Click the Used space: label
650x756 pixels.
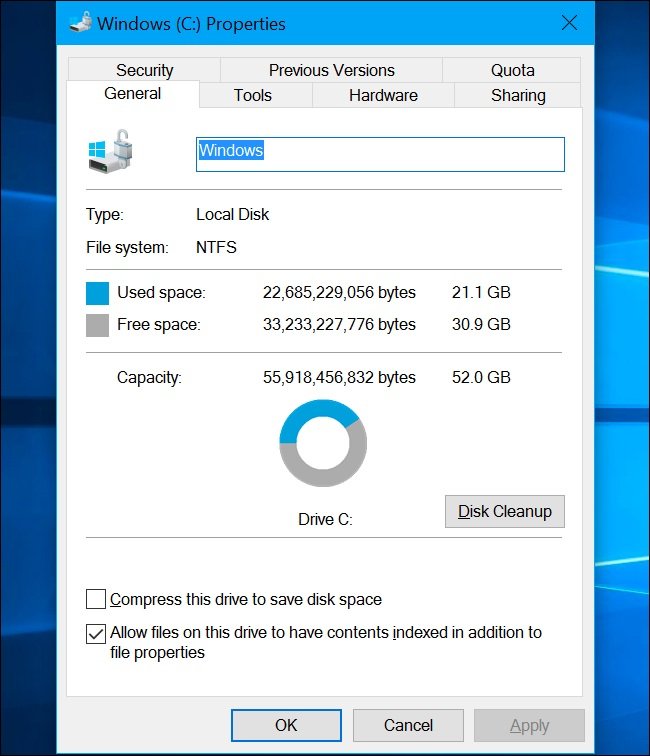tap(162, 292)
